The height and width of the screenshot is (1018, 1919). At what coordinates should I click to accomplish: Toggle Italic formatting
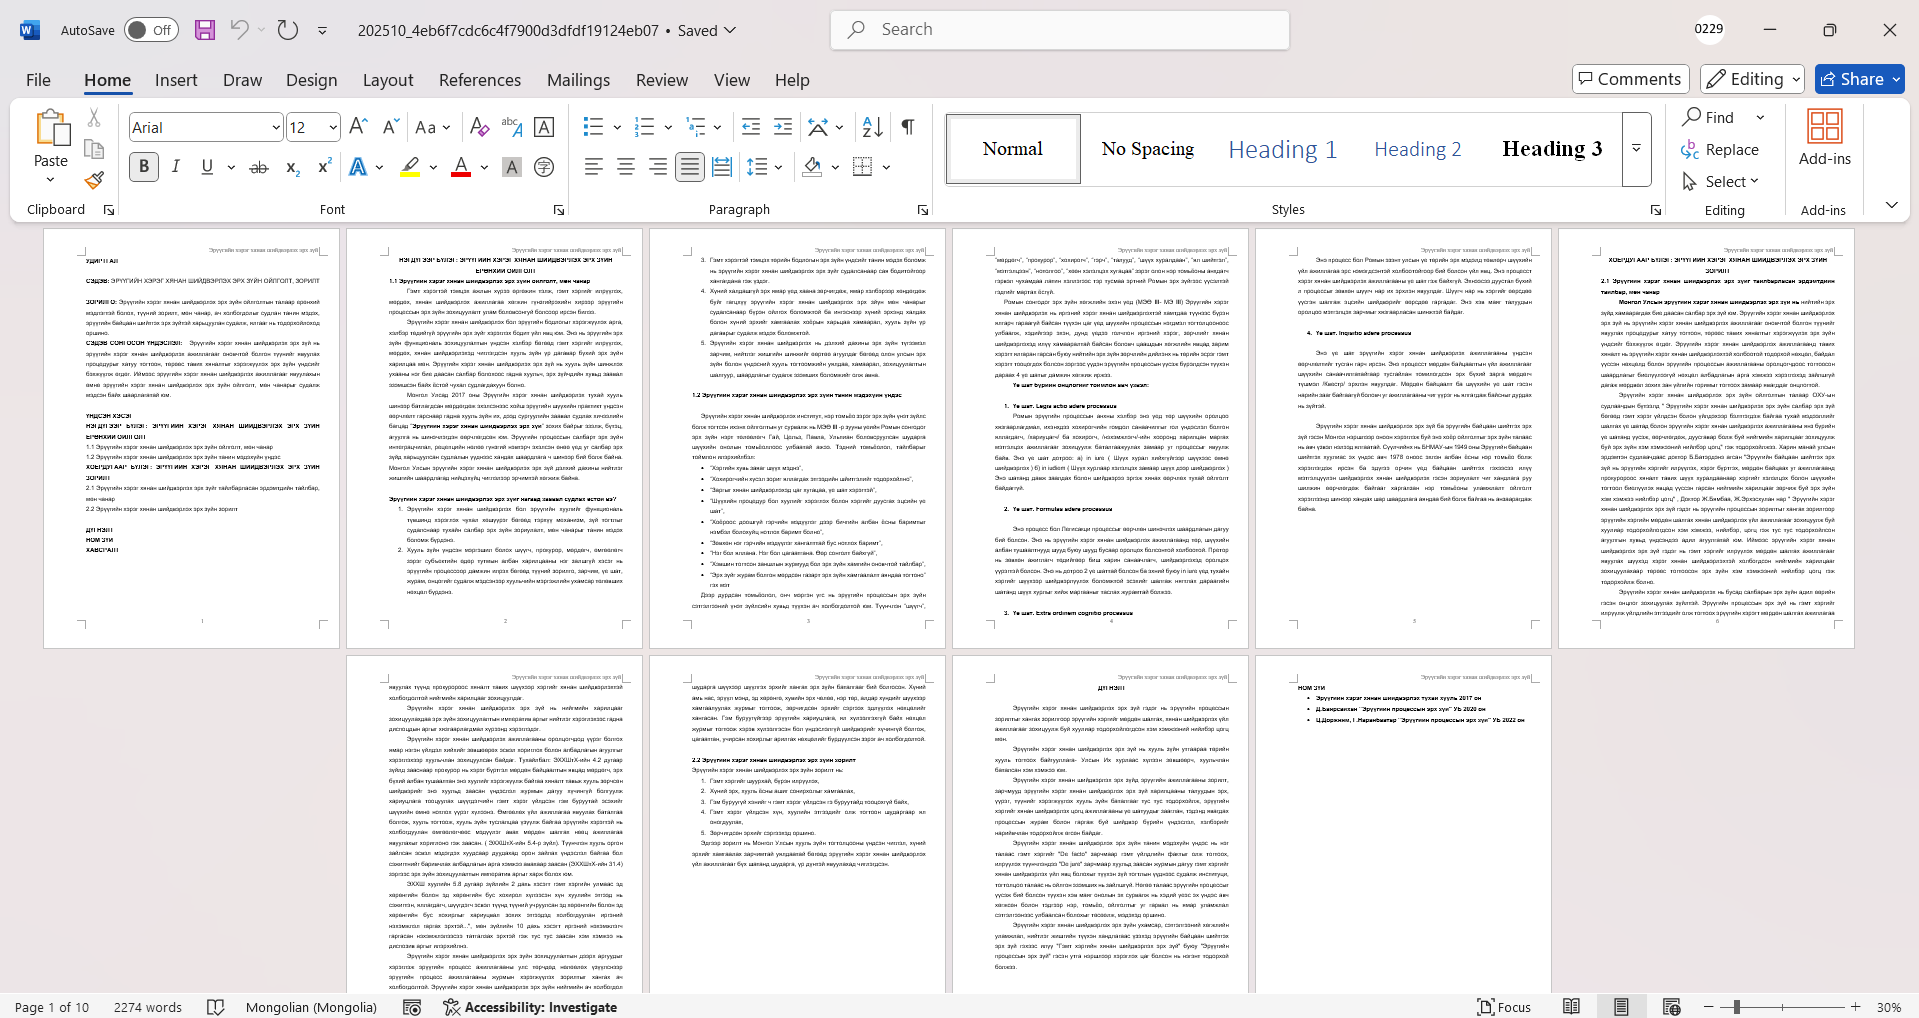(176, 167)
